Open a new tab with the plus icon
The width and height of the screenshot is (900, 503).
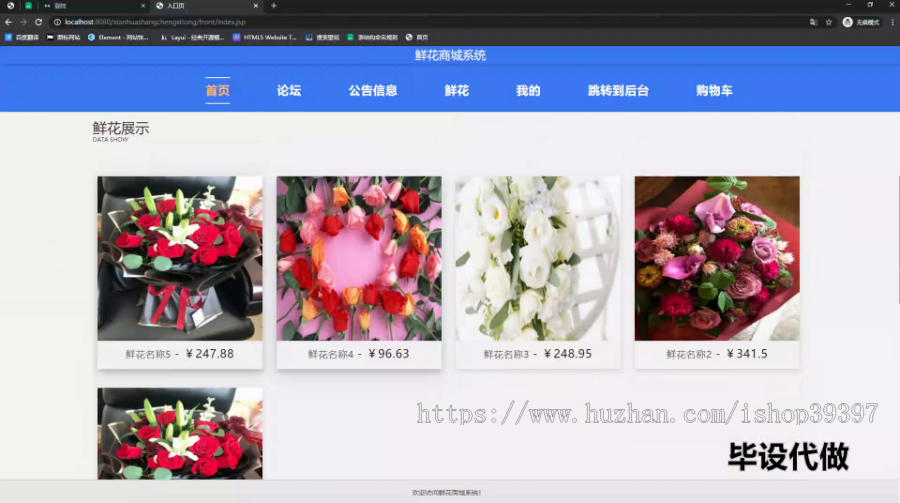pyautogui.click(x=274, y=6)
